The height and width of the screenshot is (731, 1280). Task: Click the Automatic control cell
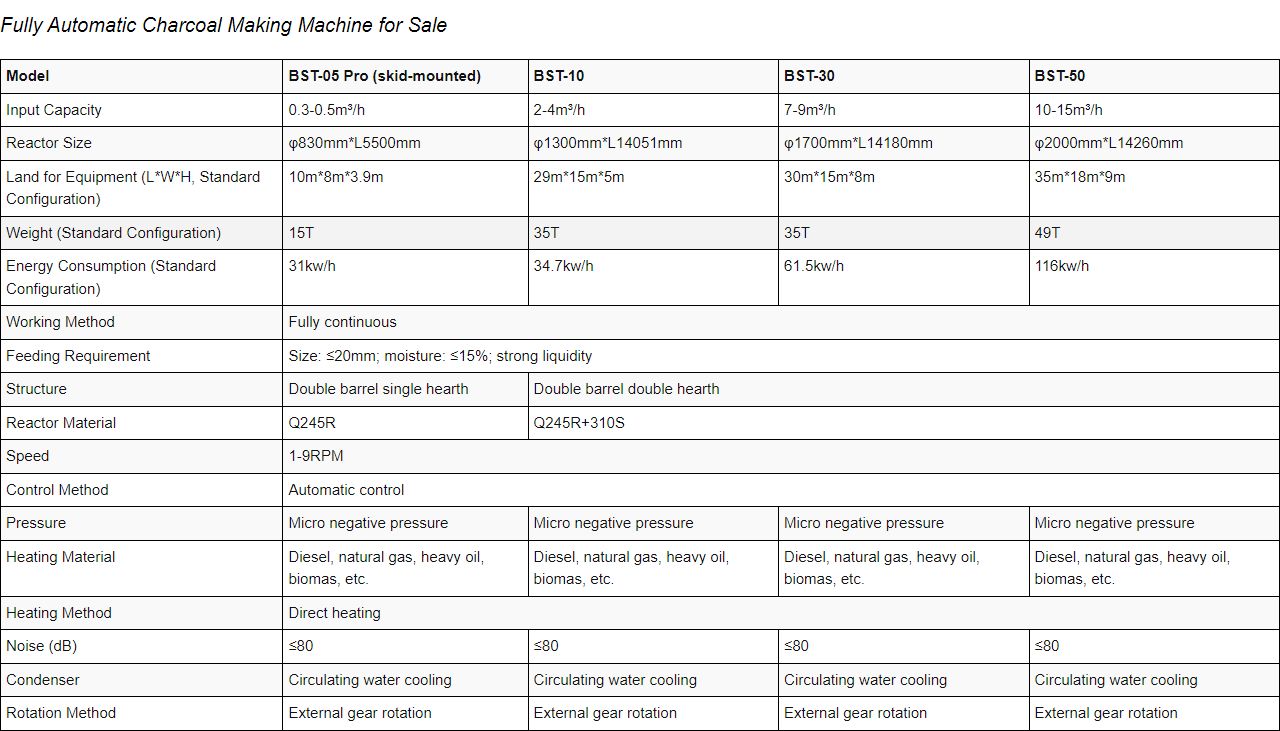pos(781,490)
